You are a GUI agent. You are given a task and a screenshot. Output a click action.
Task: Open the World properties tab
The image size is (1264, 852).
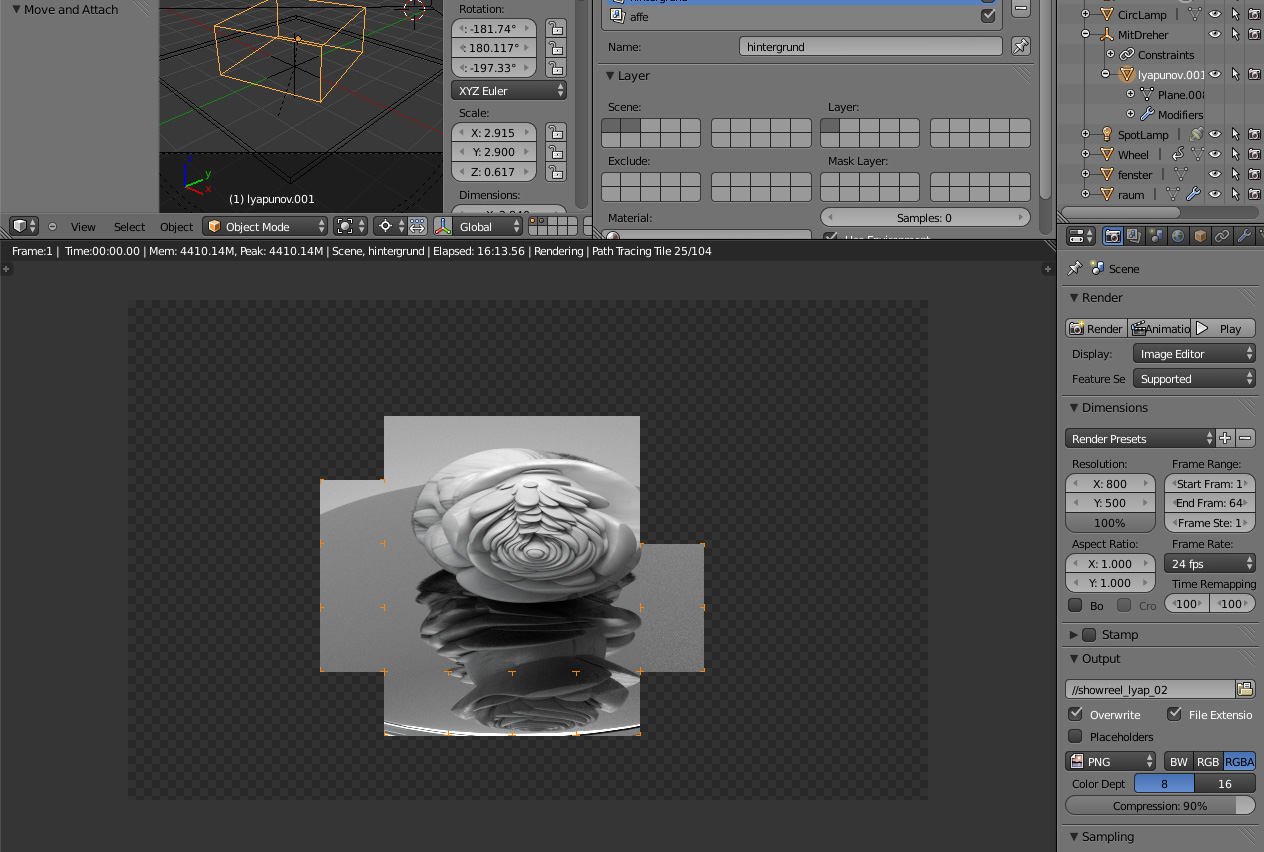[1178, 236]
